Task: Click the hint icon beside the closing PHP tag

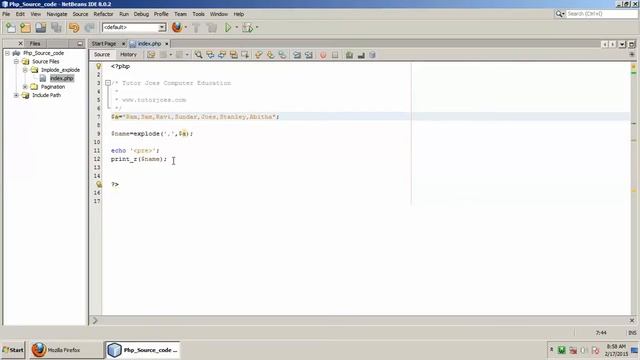Action: pyautogui.click(x=98, y=184)
